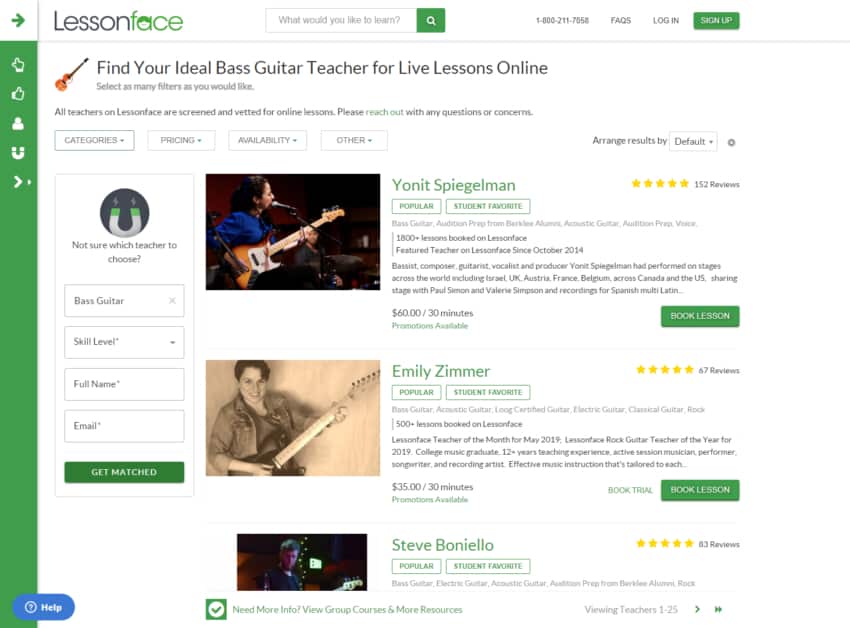
Task: Click the magnet sidebar icon
Action: 18,153
